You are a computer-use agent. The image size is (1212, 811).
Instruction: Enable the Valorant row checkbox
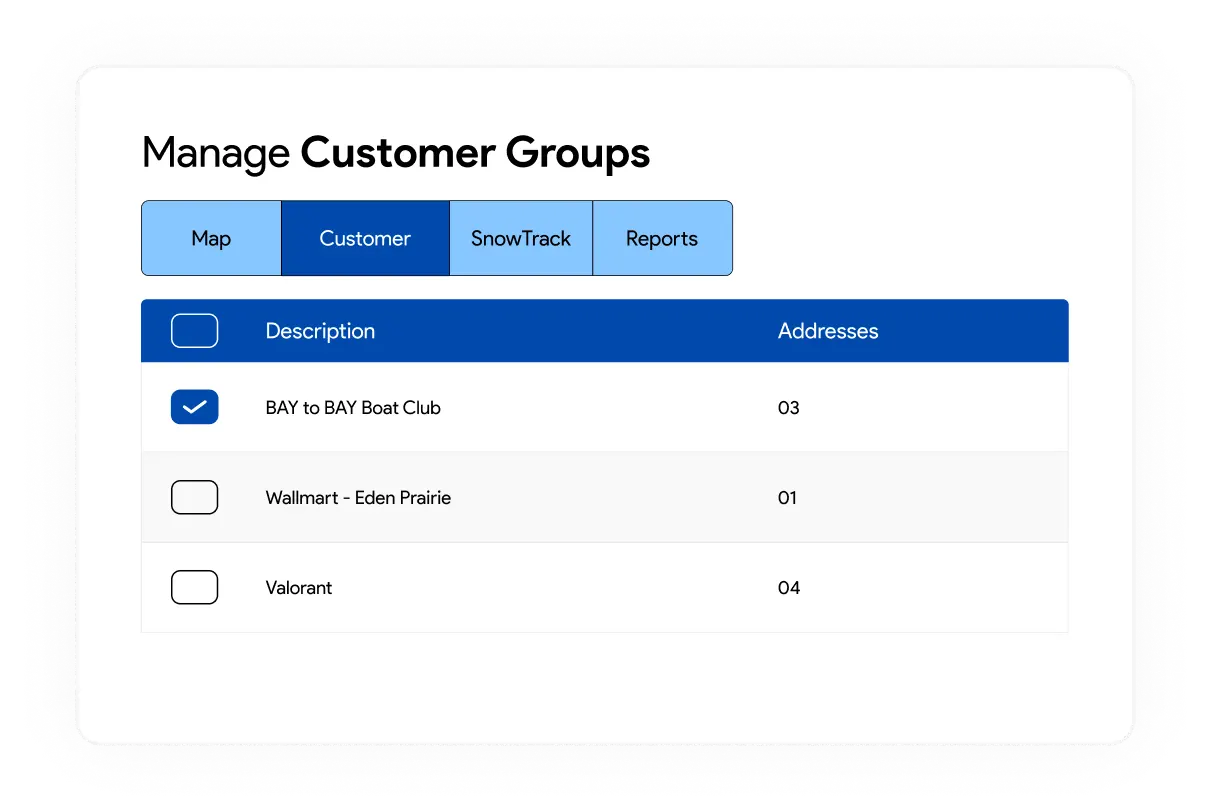(194, 587)
